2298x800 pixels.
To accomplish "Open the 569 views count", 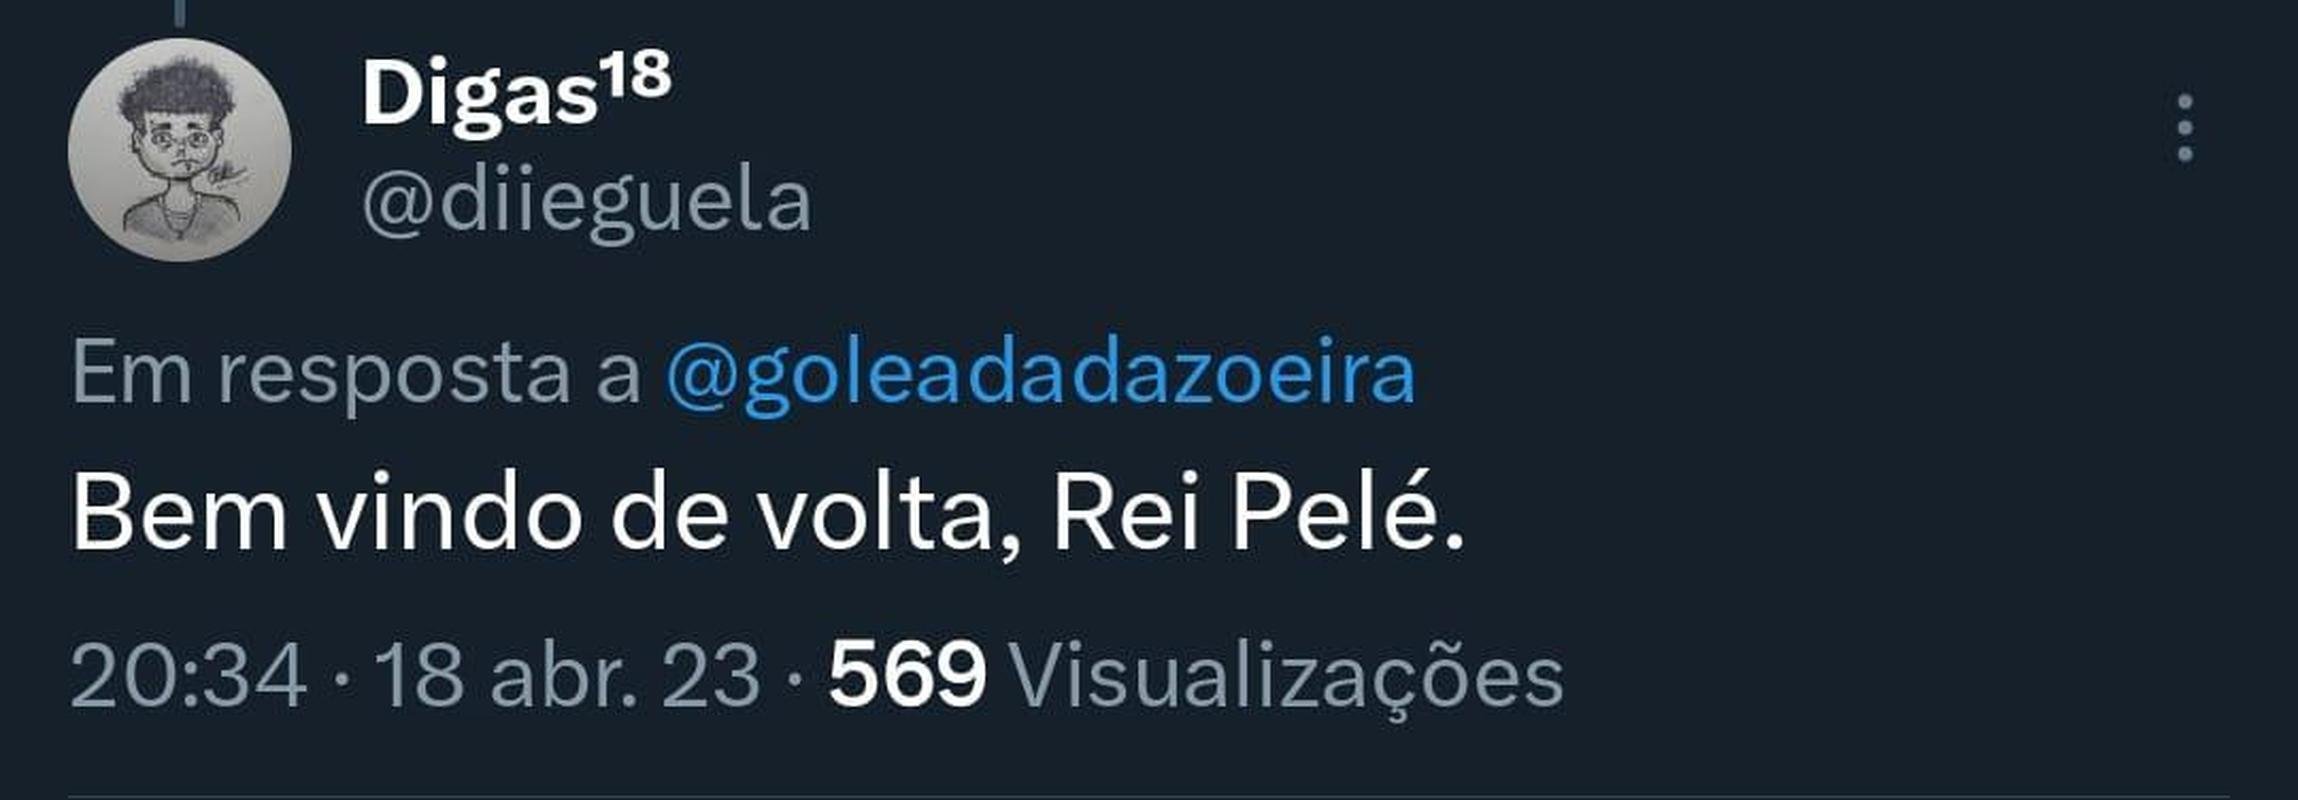I will pyautogui.click(x=908, y=677).
